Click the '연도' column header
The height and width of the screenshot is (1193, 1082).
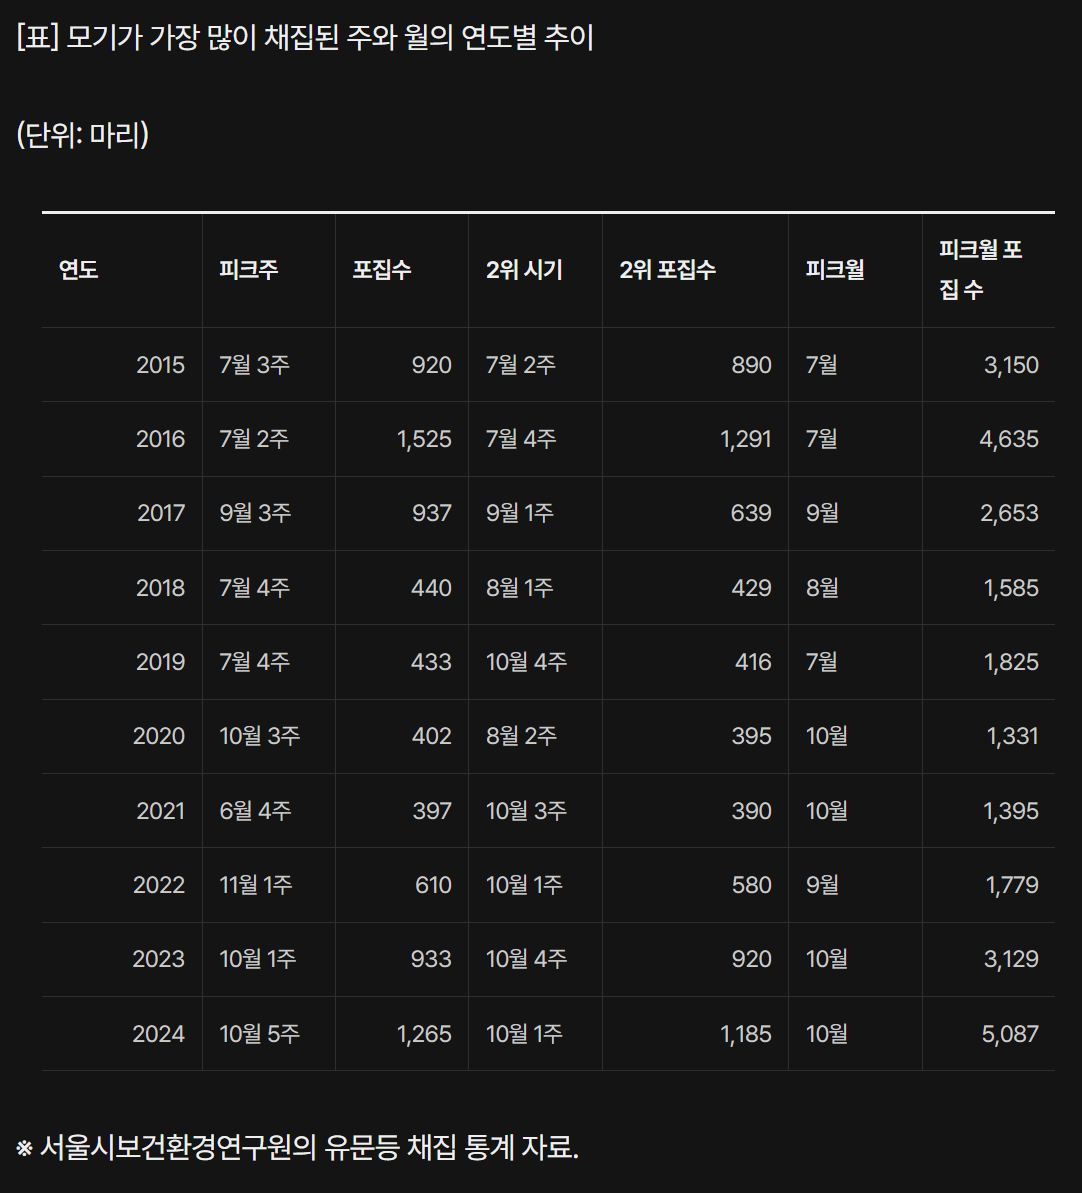[79, 270]
